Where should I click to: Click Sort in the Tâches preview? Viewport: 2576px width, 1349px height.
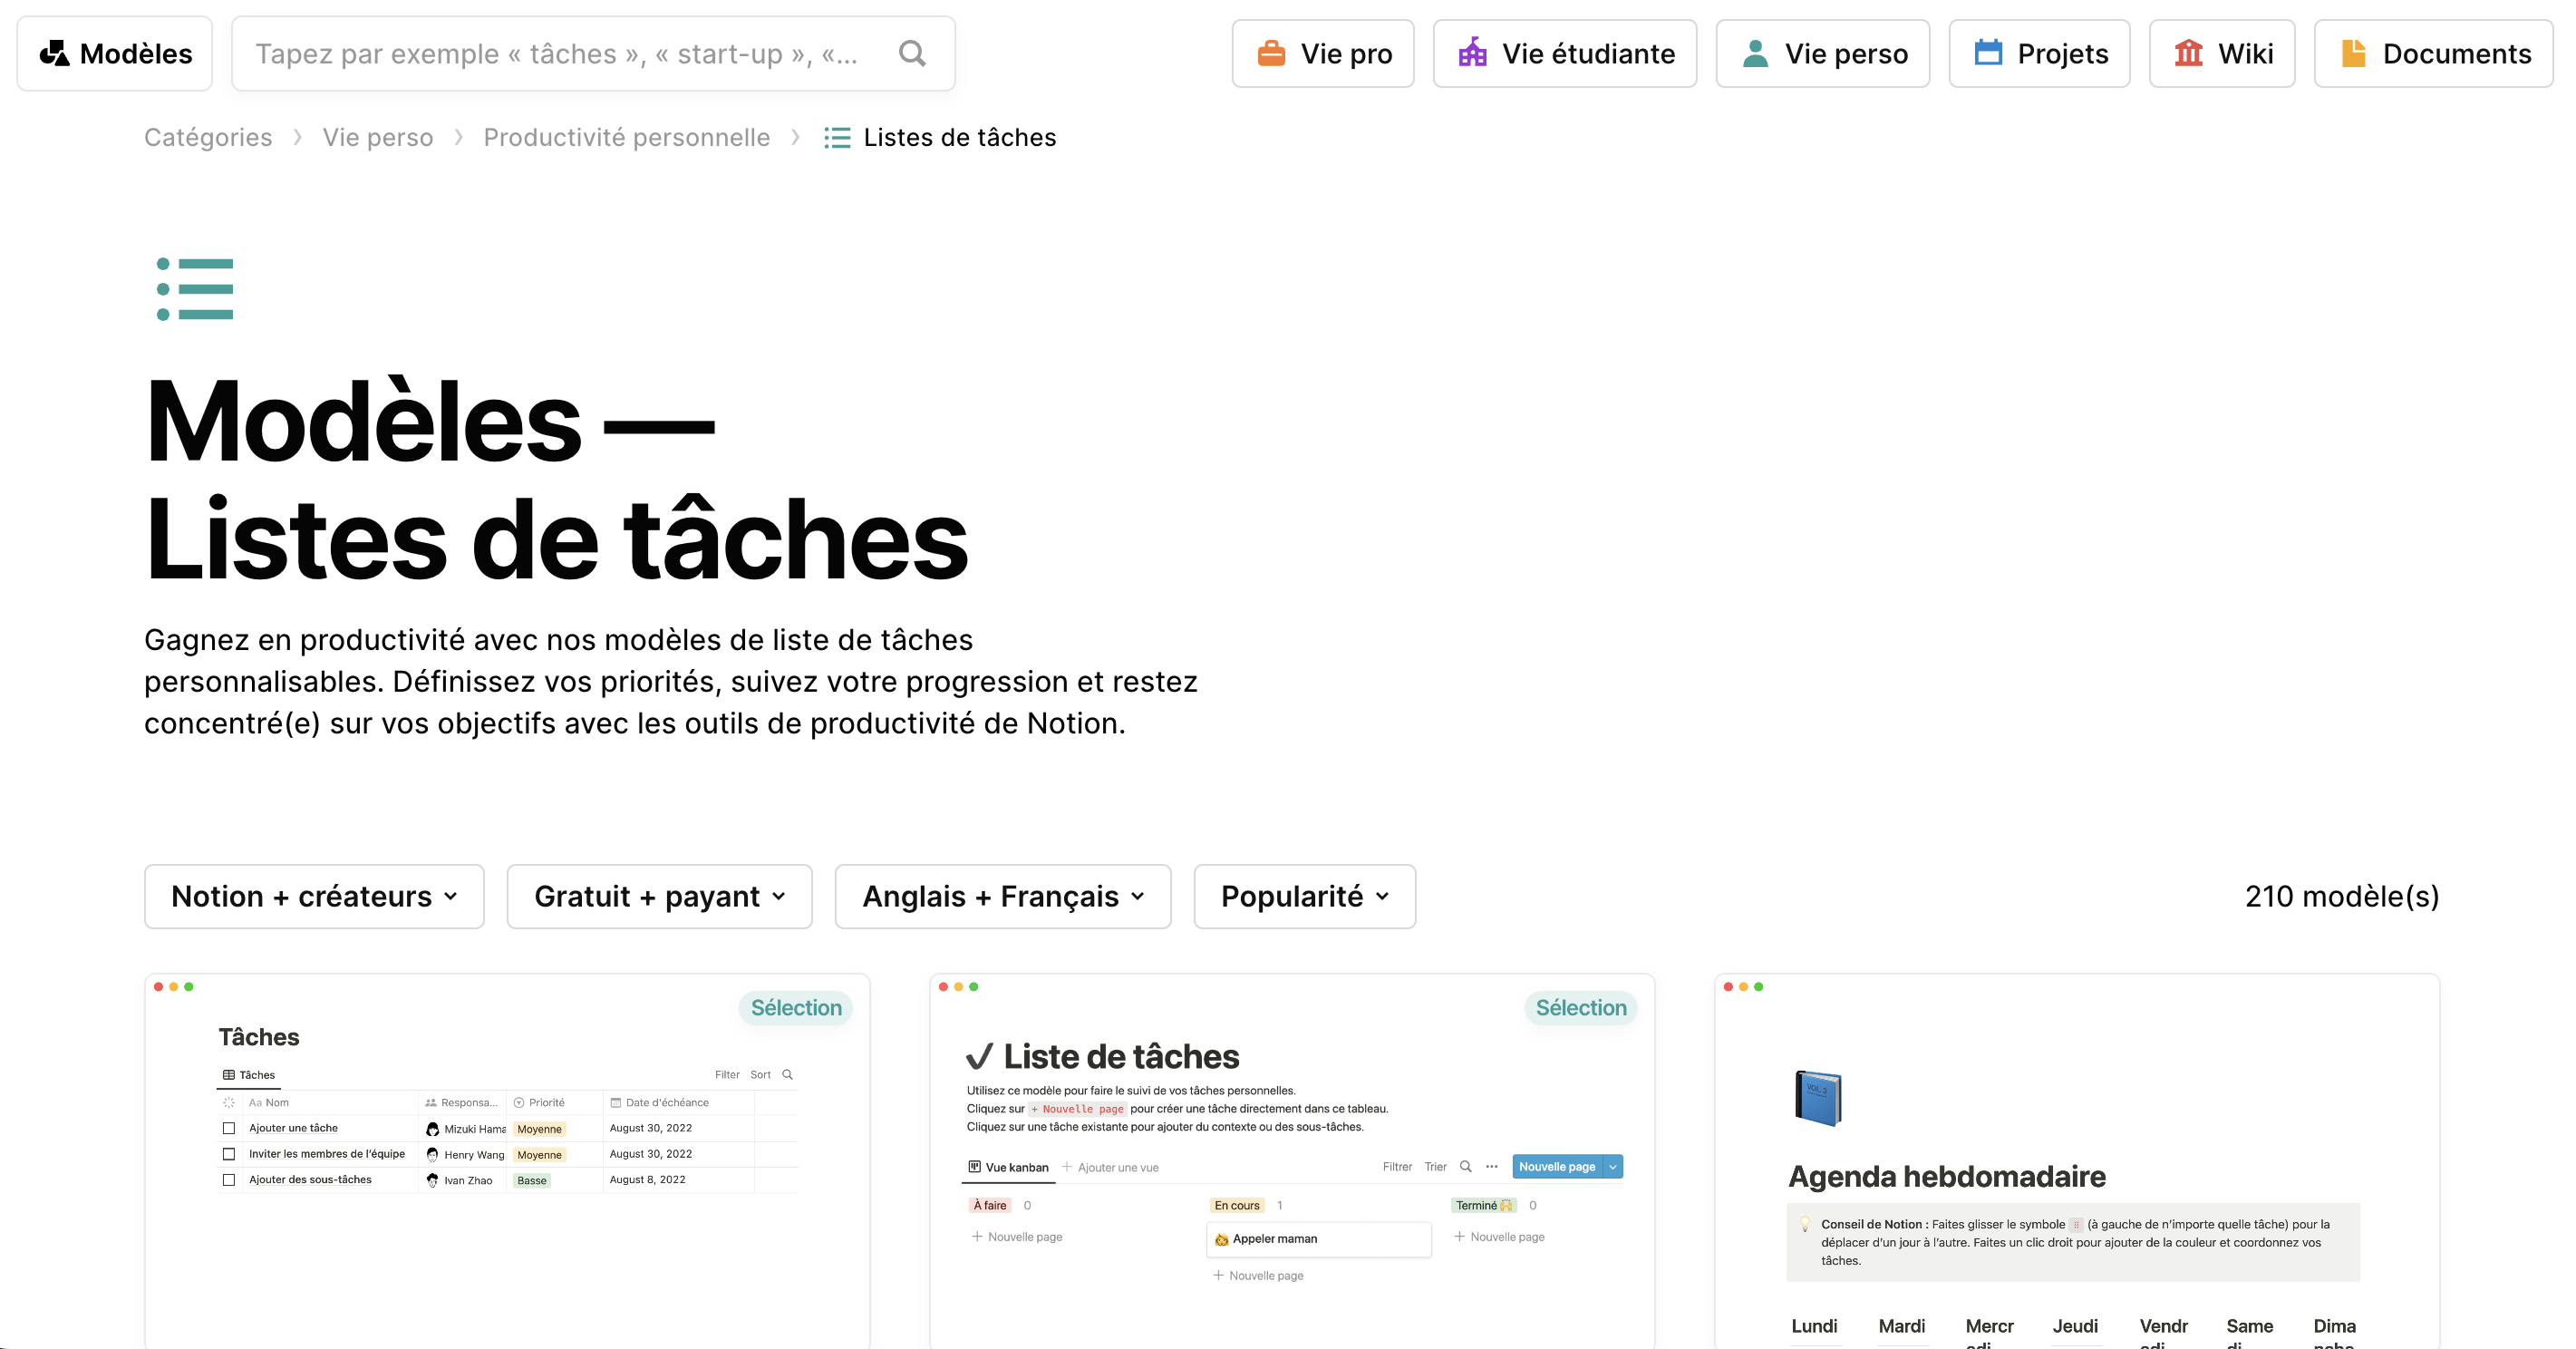point(761,1075)
